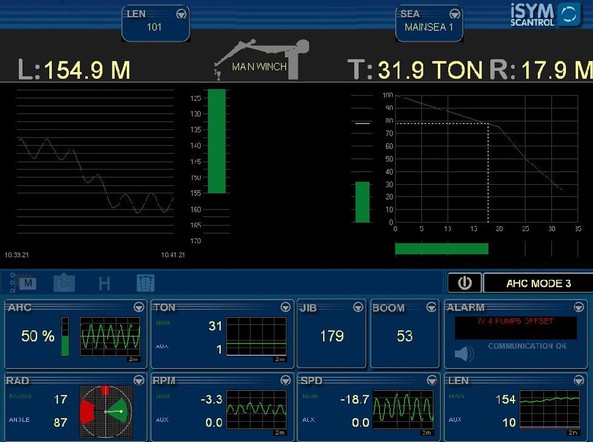
Task: Click the 10.41.21 end timestamp
Action: [173, 255]
